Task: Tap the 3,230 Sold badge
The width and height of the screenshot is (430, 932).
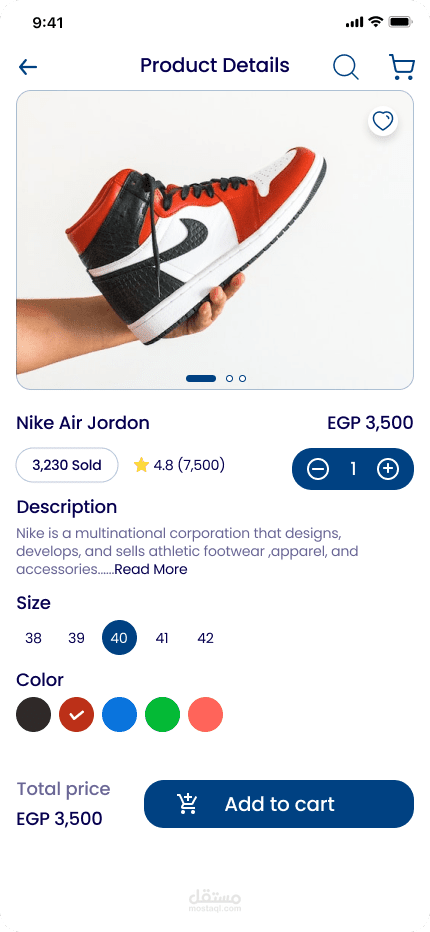Action: point(67,465)
